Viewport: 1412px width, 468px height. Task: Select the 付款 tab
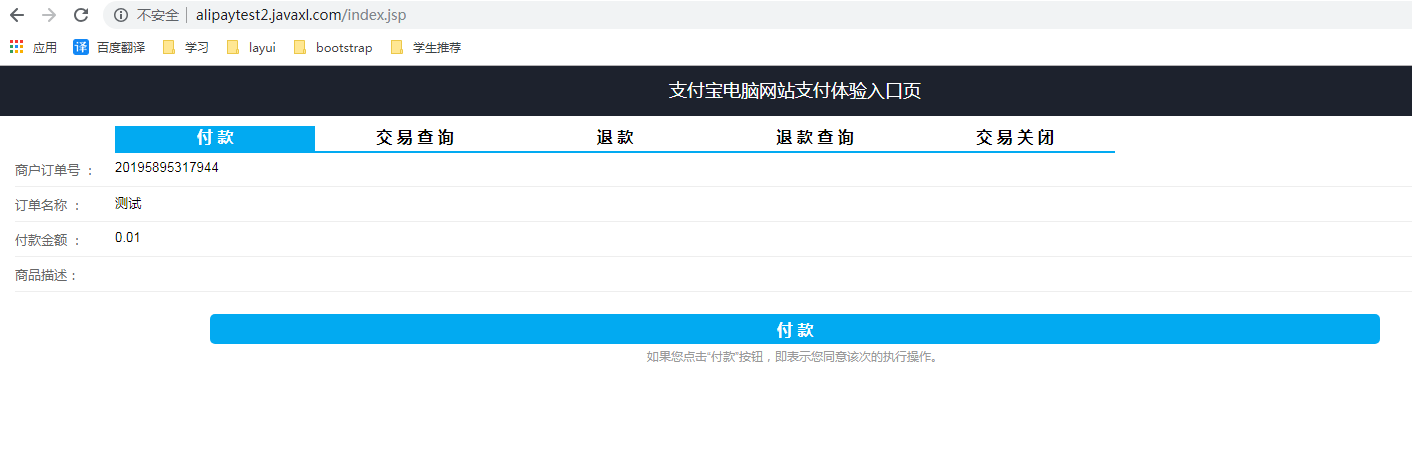tap(215, 138)
